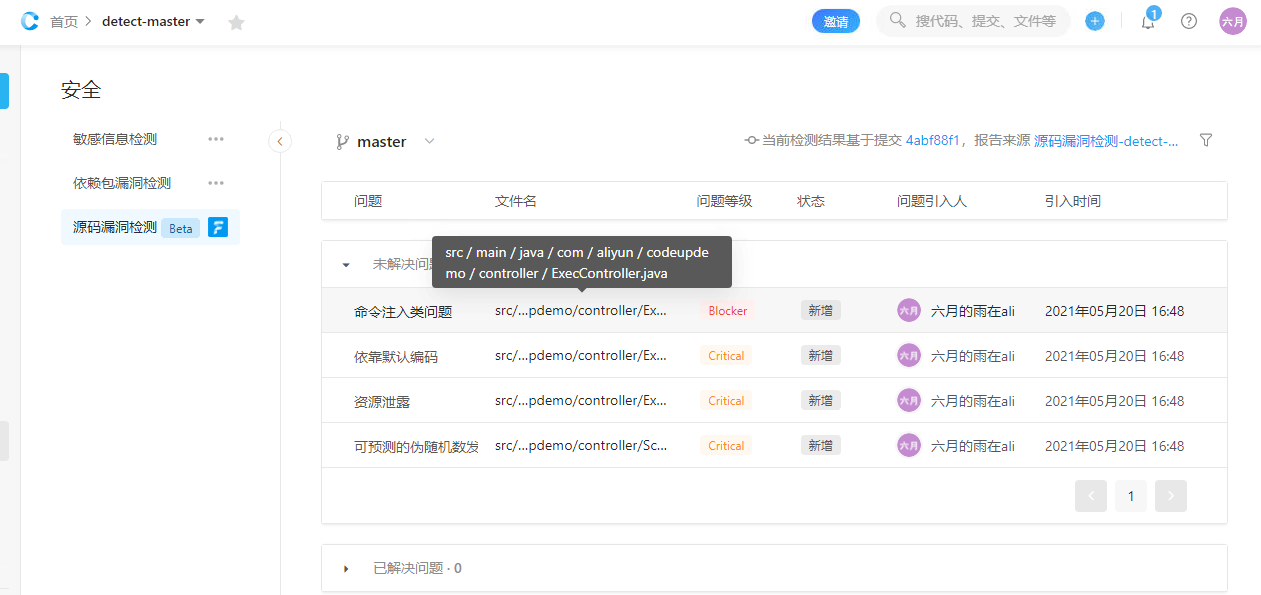The height and width of the screenshot is (595, 1261).
Task: Click the blue F icon beside Beta
Action: tap(218, 227)
